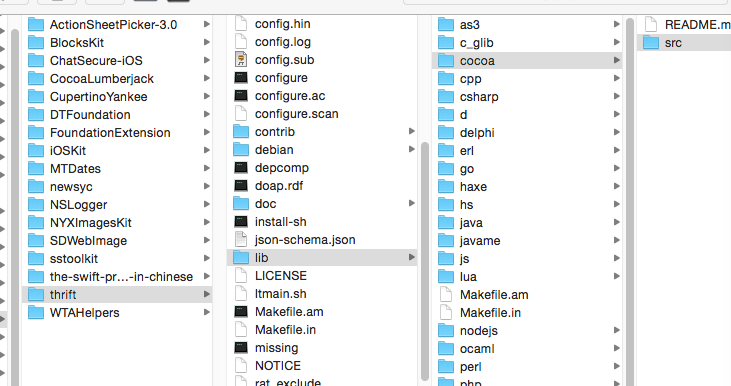Select the Makefile.am executable icon in second column
Screen dimensions: 731x386
pos(241,311)
